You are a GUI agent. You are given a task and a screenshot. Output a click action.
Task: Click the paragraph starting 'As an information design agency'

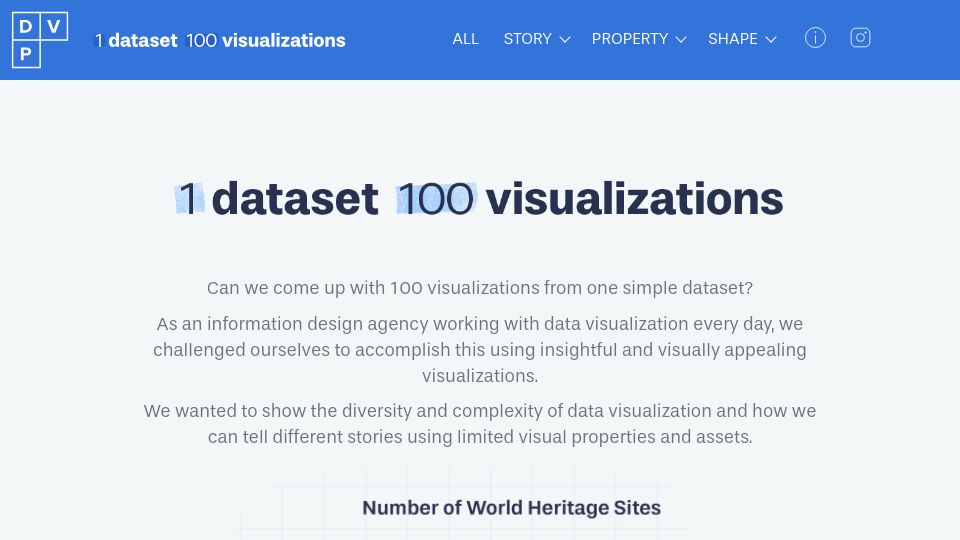tap(479, 350)
